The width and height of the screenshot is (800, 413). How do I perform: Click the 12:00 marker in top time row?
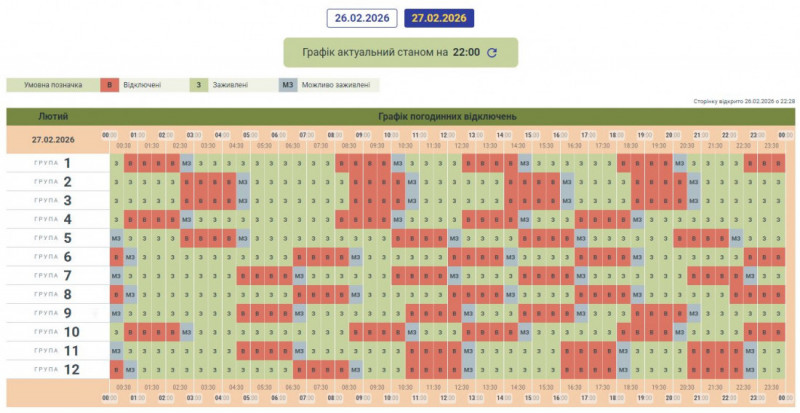pos(447,134)
